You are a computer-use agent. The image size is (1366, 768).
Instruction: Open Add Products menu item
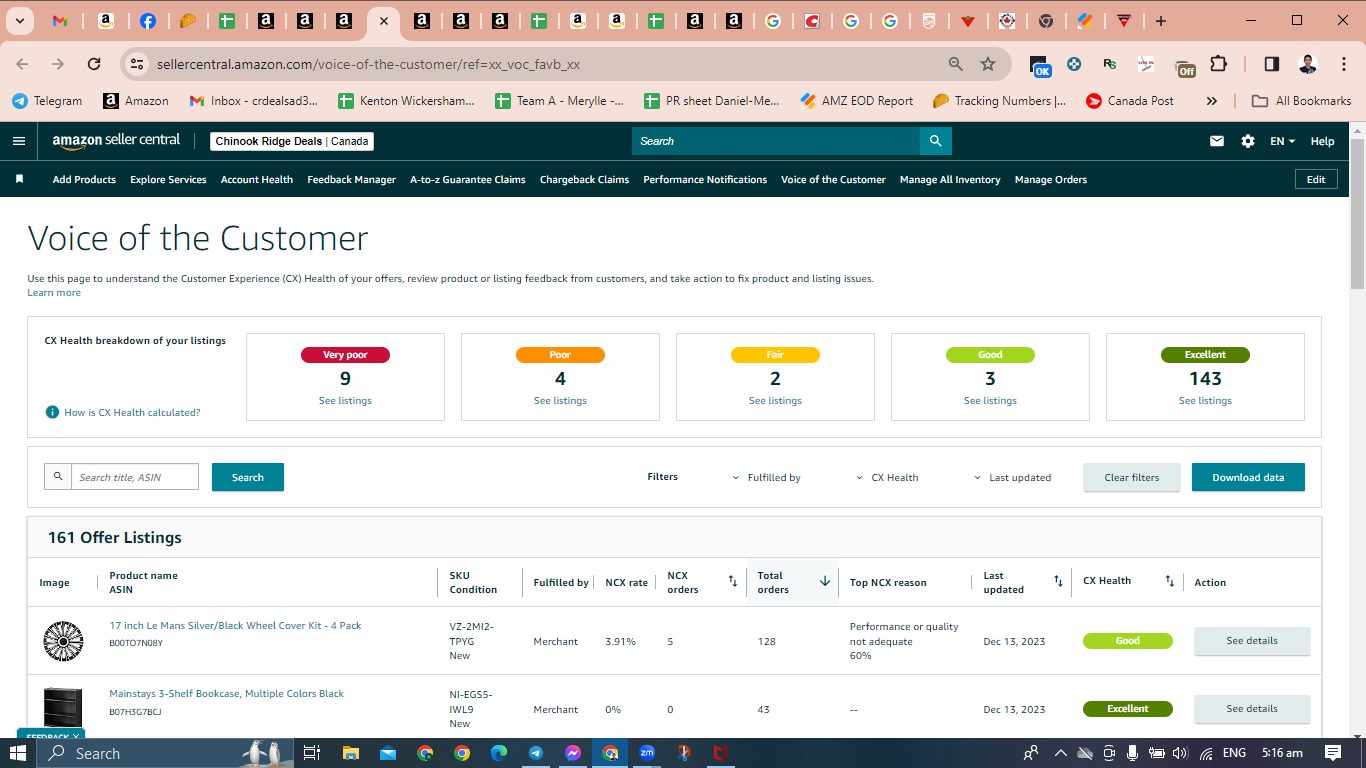(84, 180)
